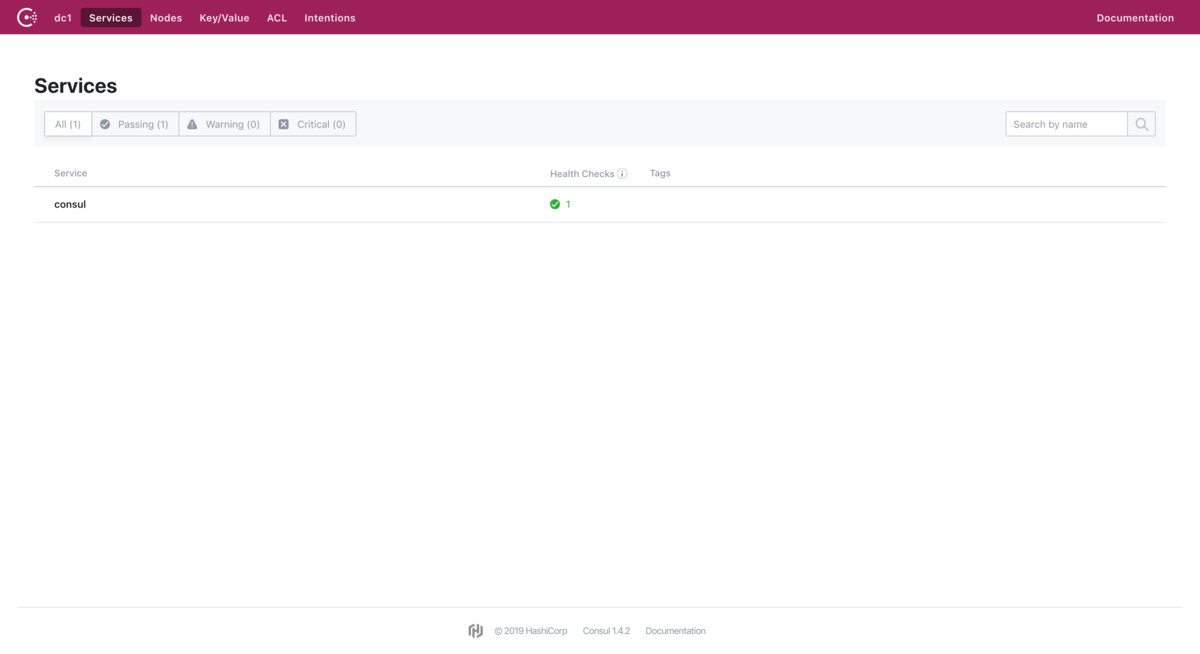Open the footer Documentation link

pos(675,631)
